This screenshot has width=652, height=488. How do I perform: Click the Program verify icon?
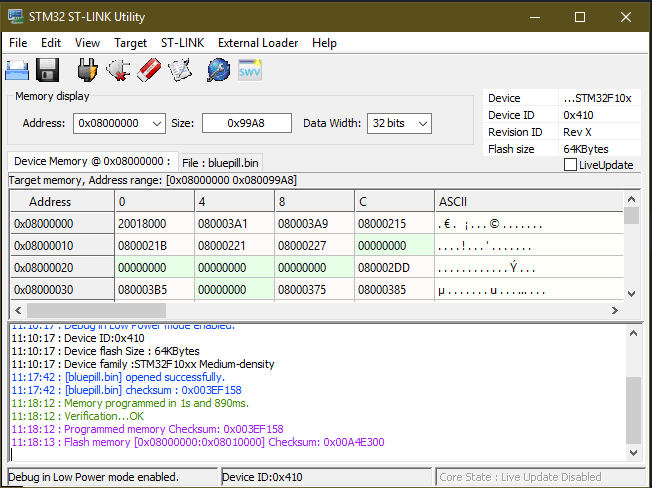[180, 70]
